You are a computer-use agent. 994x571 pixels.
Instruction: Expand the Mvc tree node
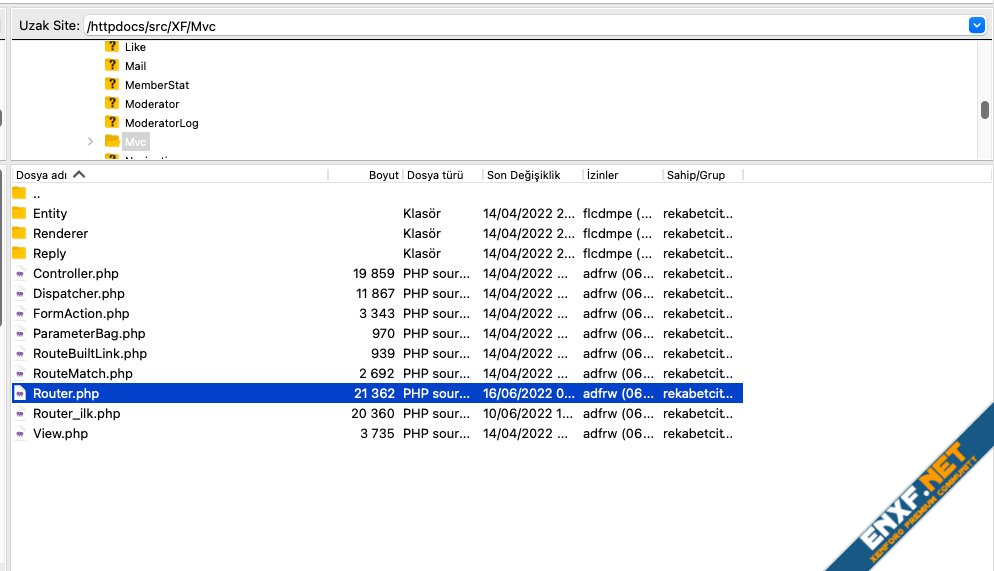point(90,142)
